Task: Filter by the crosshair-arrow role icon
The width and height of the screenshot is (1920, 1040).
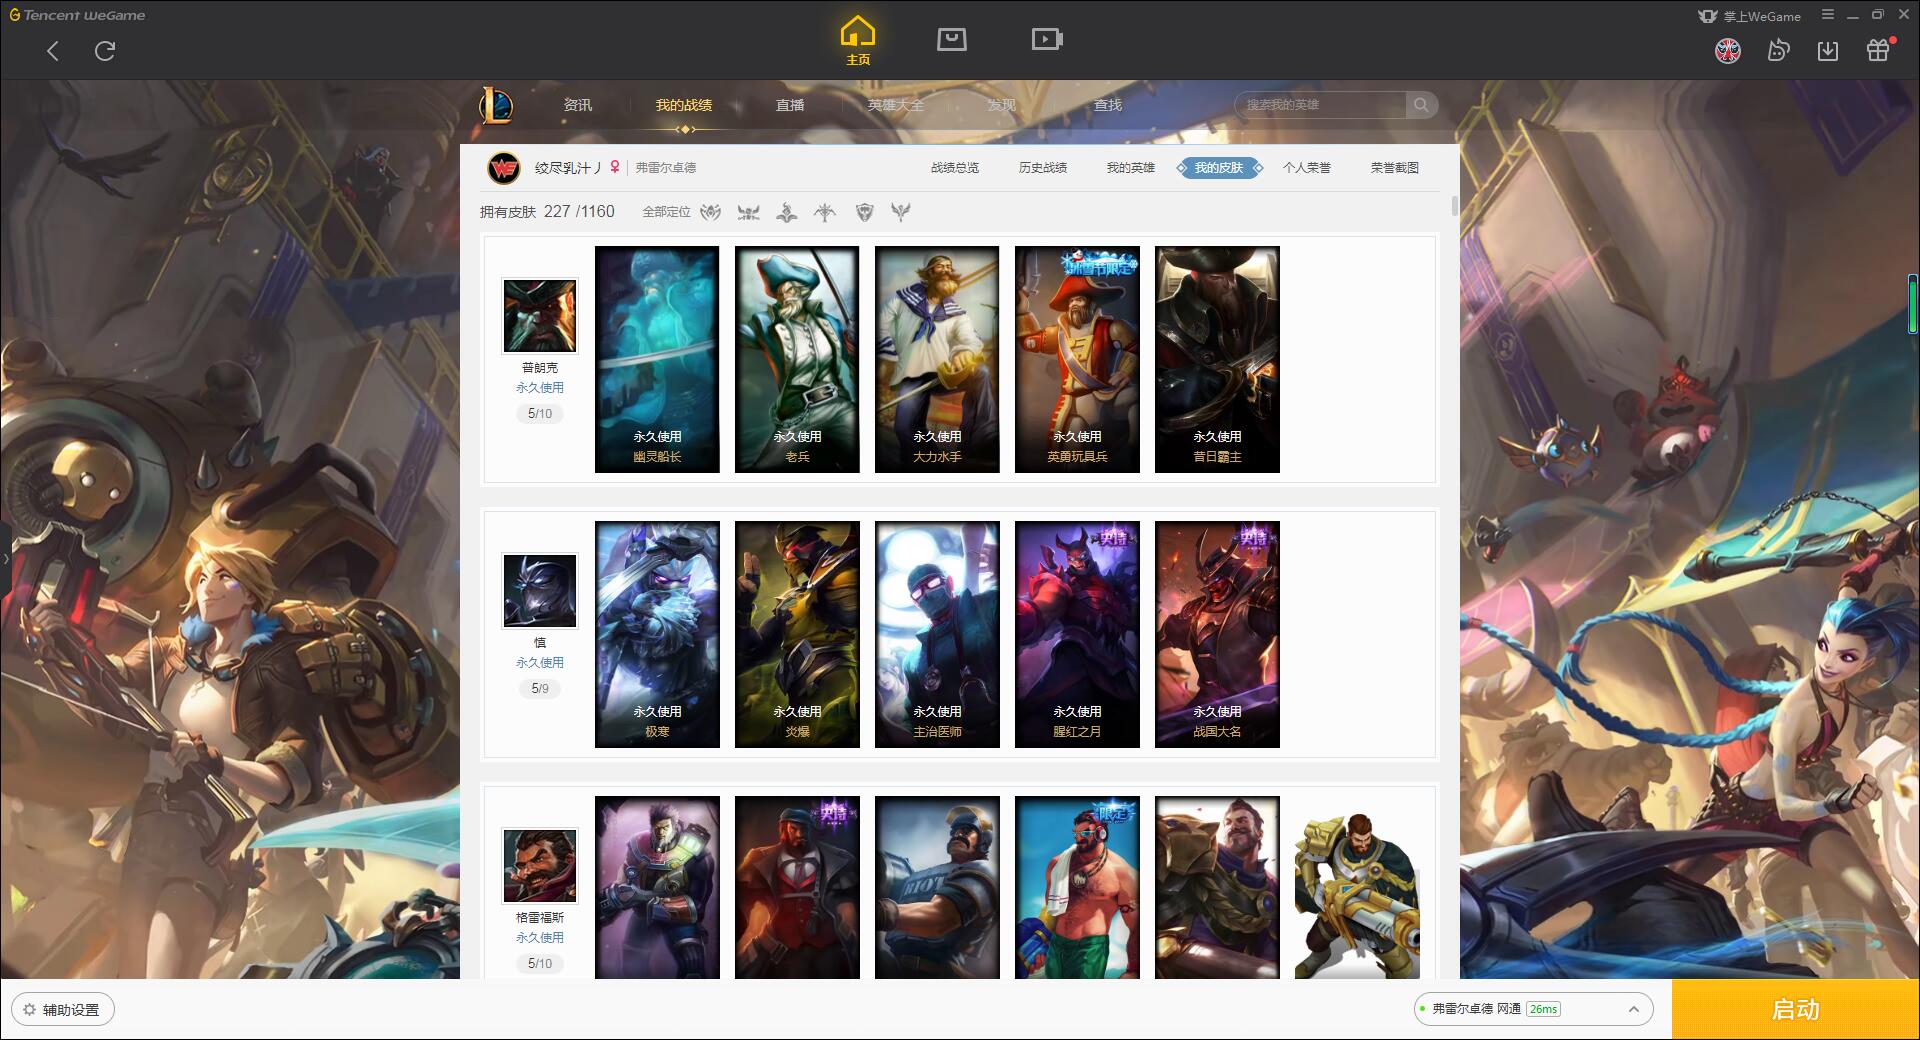Action: (x=825, y=212)
